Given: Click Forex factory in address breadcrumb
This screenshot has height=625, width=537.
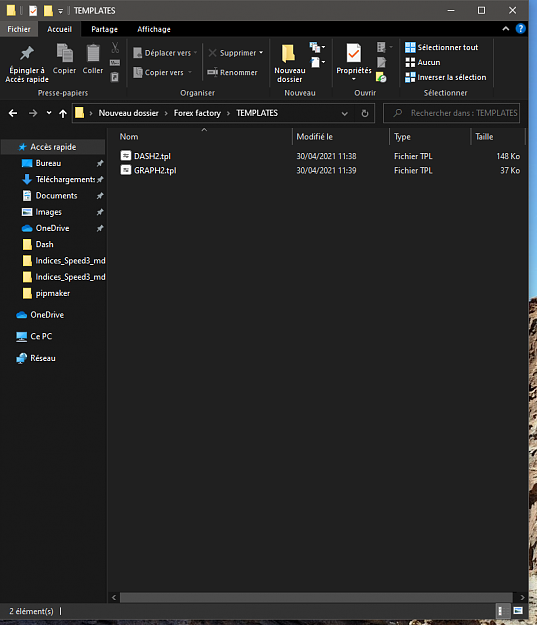Looking at the screenshot, I should point(197,113).
